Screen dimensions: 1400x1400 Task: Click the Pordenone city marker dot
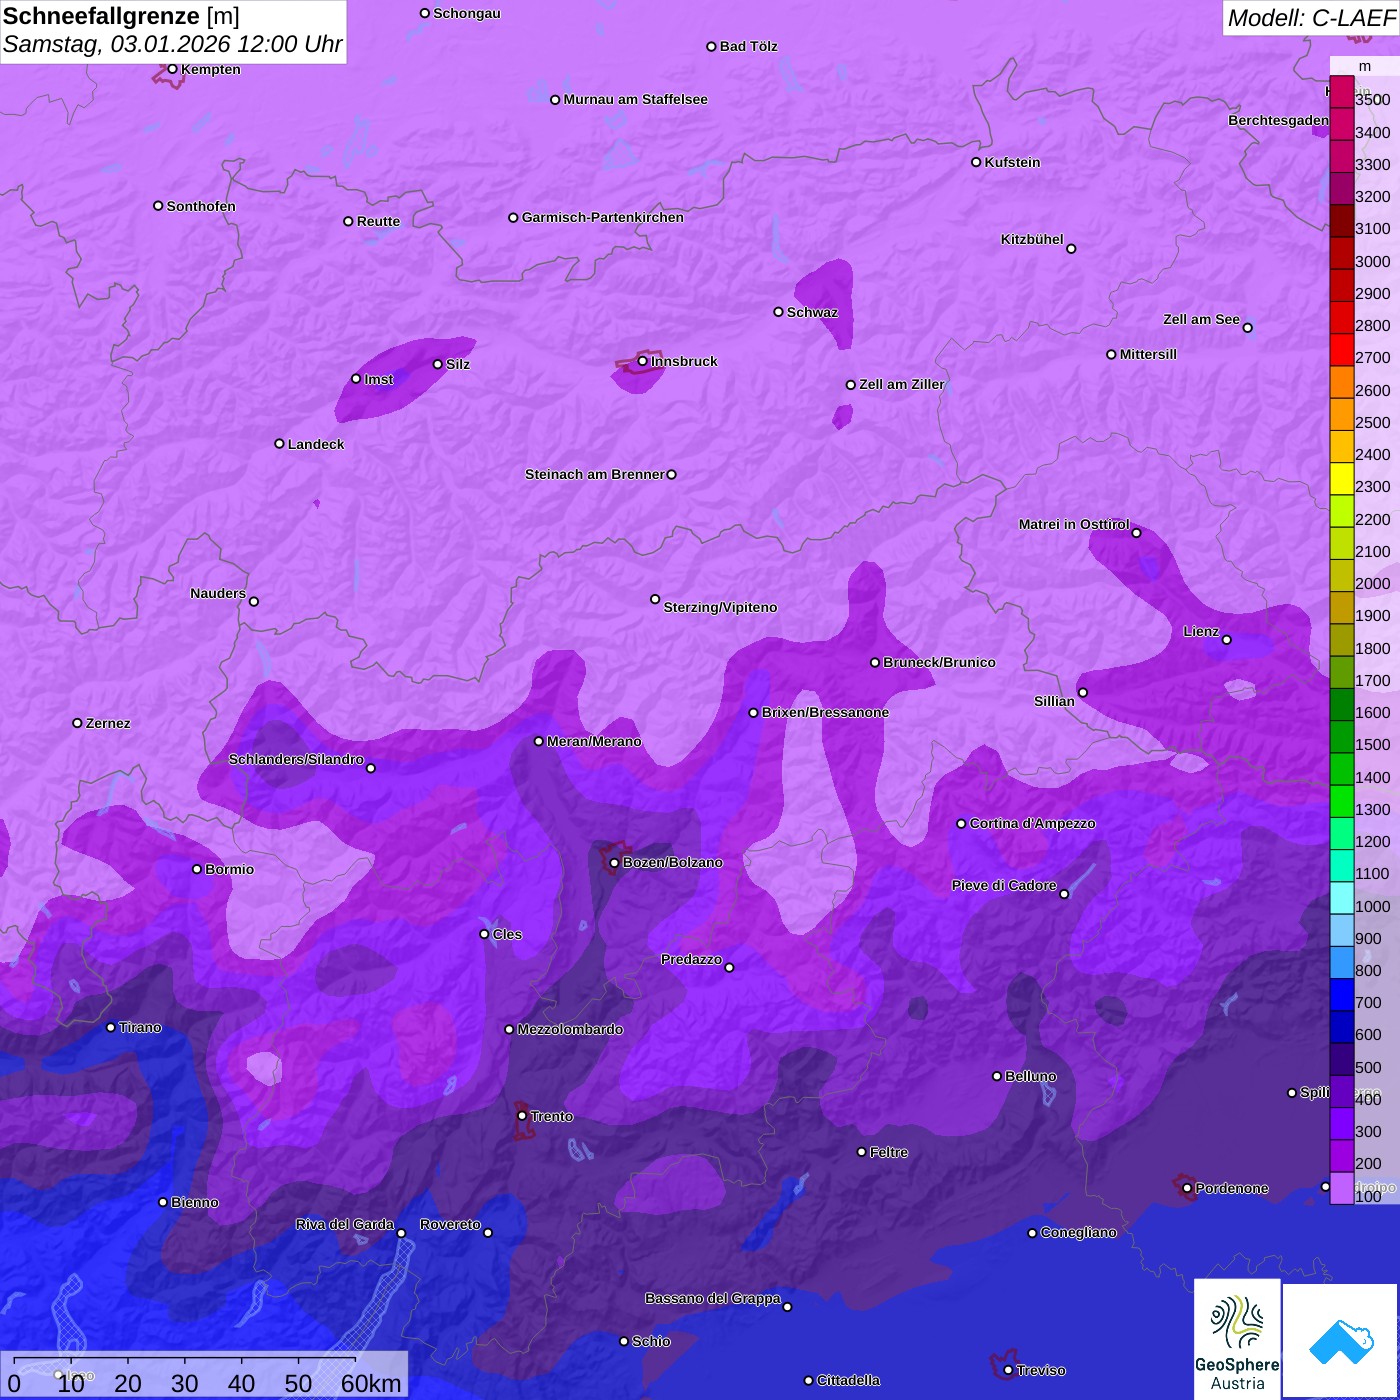click(x=1187, y=1188)
